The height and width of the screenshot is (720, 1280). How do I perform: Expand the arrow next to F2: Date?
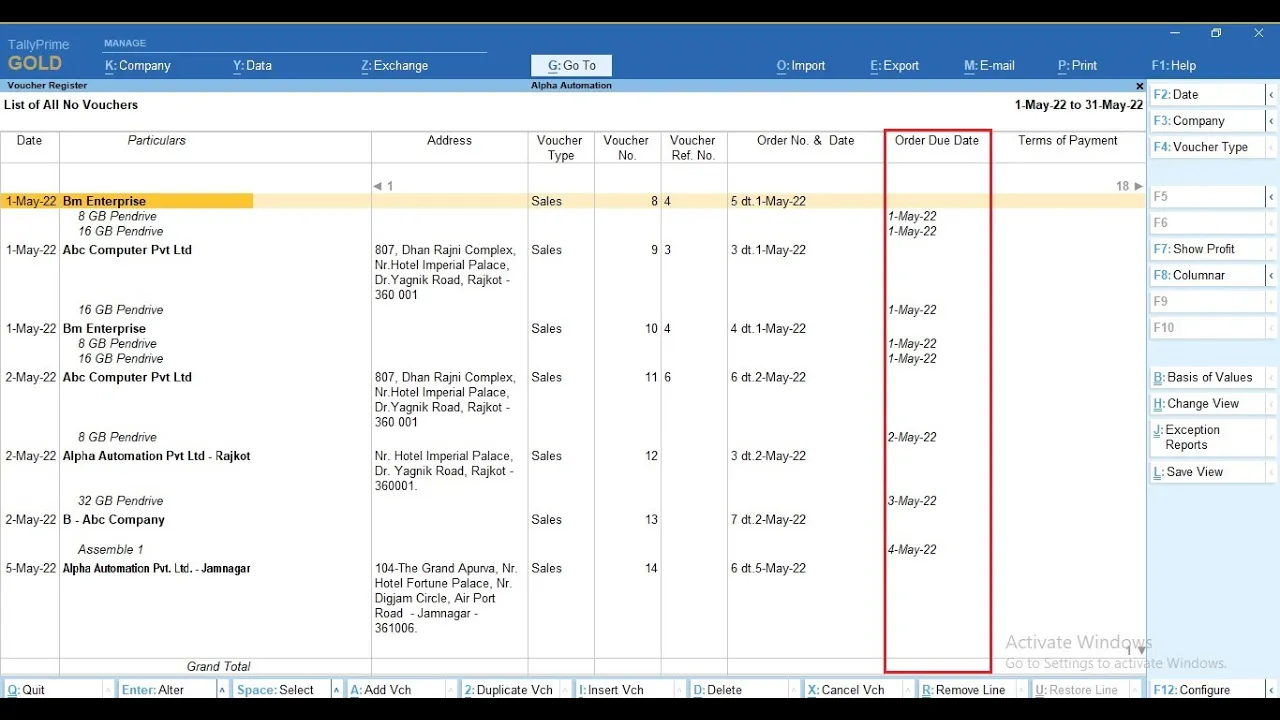(1271, 95)
